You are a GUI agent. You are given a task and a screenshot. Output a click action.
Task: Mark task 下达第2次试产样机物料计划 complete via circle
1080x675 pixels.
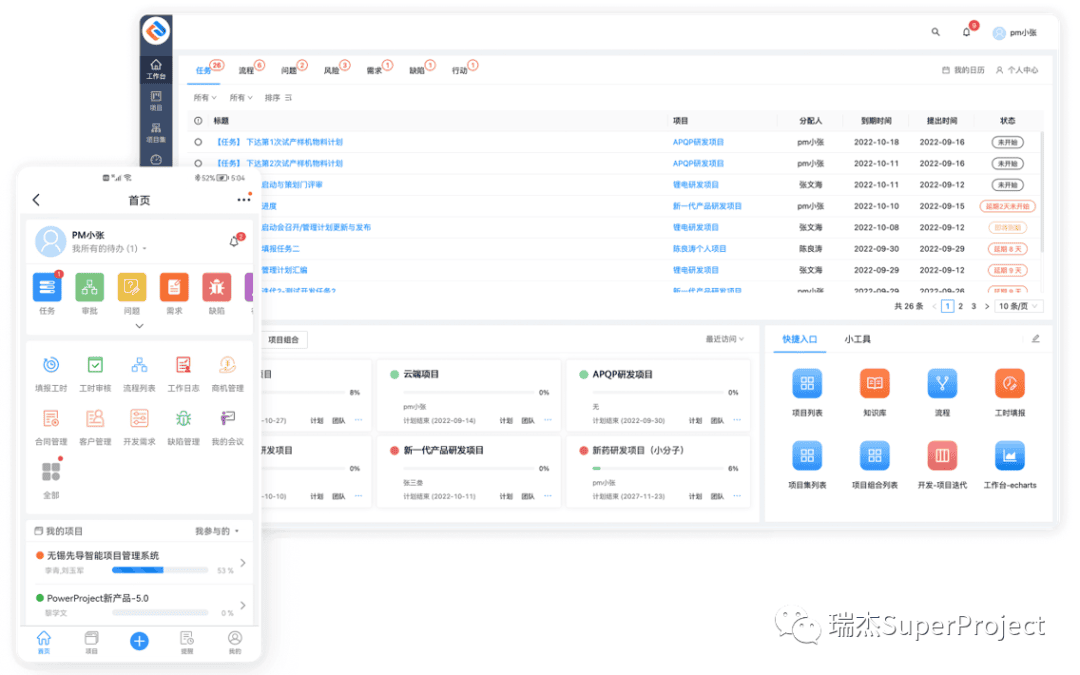(x=198, y=163)
